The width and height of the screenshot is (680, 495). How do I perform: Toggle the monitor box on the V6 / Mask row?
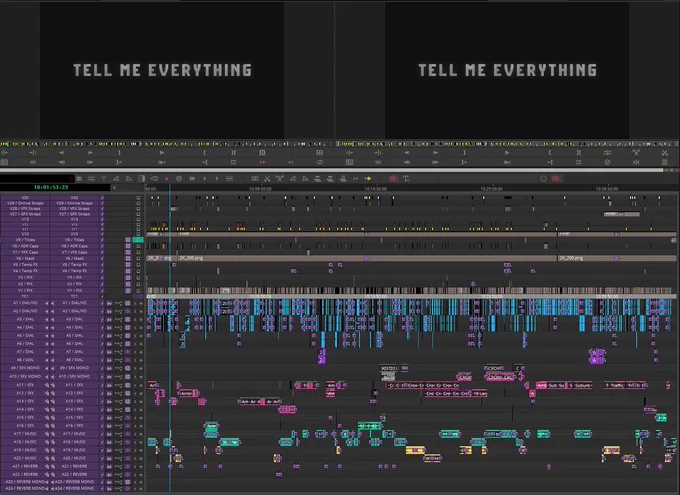coord(138,258)
